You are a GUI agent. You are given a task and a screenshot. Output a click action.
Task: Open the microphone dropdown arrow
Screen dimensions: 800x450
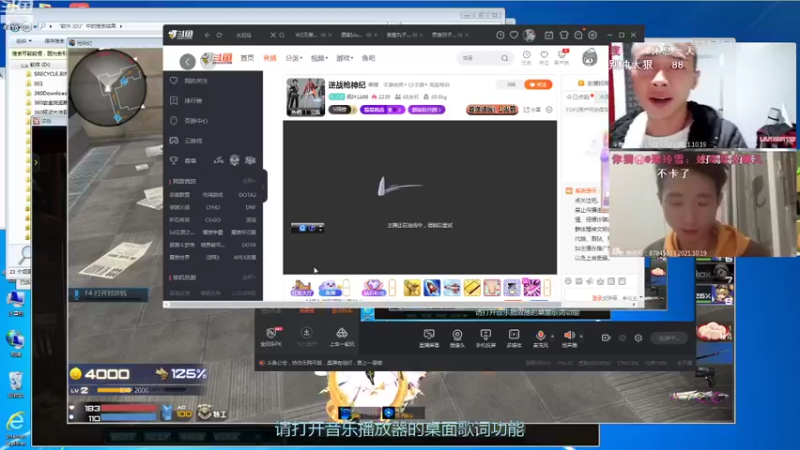pos(553,337)
